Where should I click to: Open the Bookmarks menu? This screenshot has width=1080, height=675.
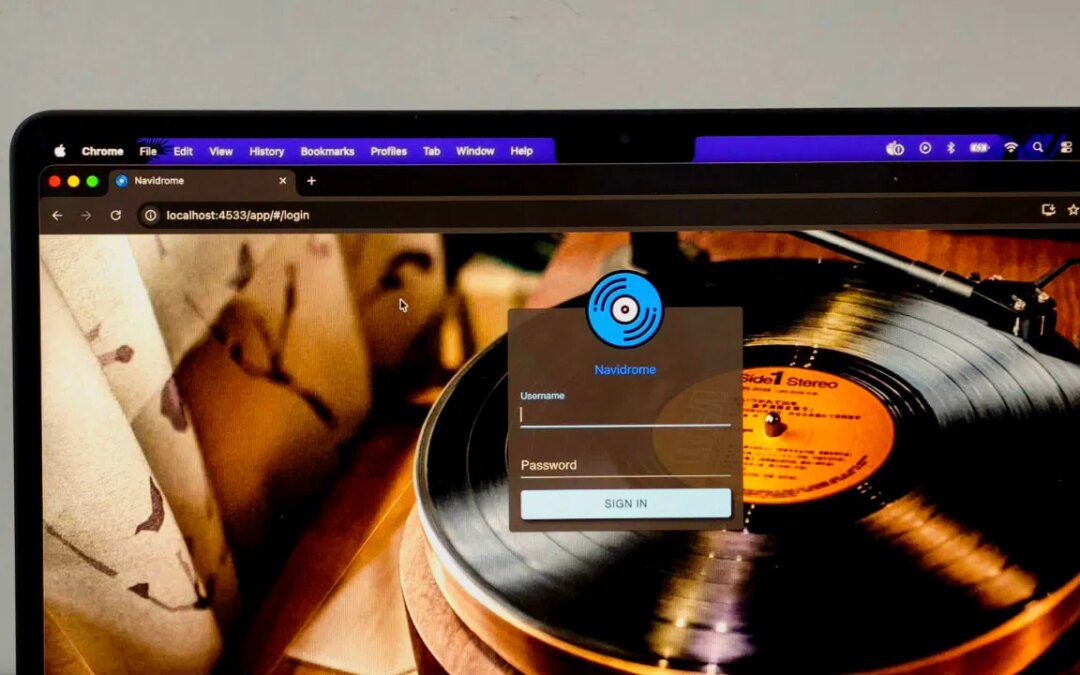(x=327, y=151)
